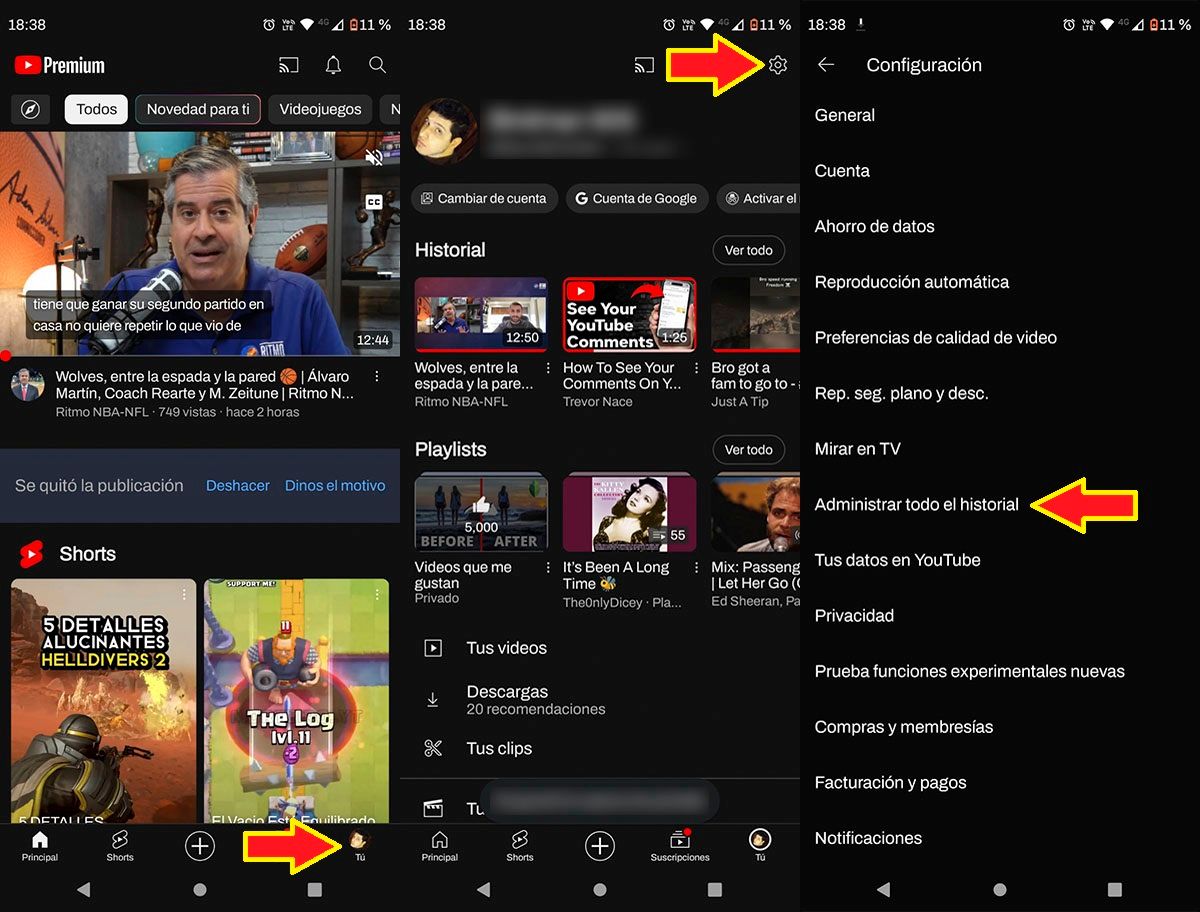1200x912 pixels.
Task: Open Privacidad in Configuración
Action: pyautogui.click(x=854, y=615)
